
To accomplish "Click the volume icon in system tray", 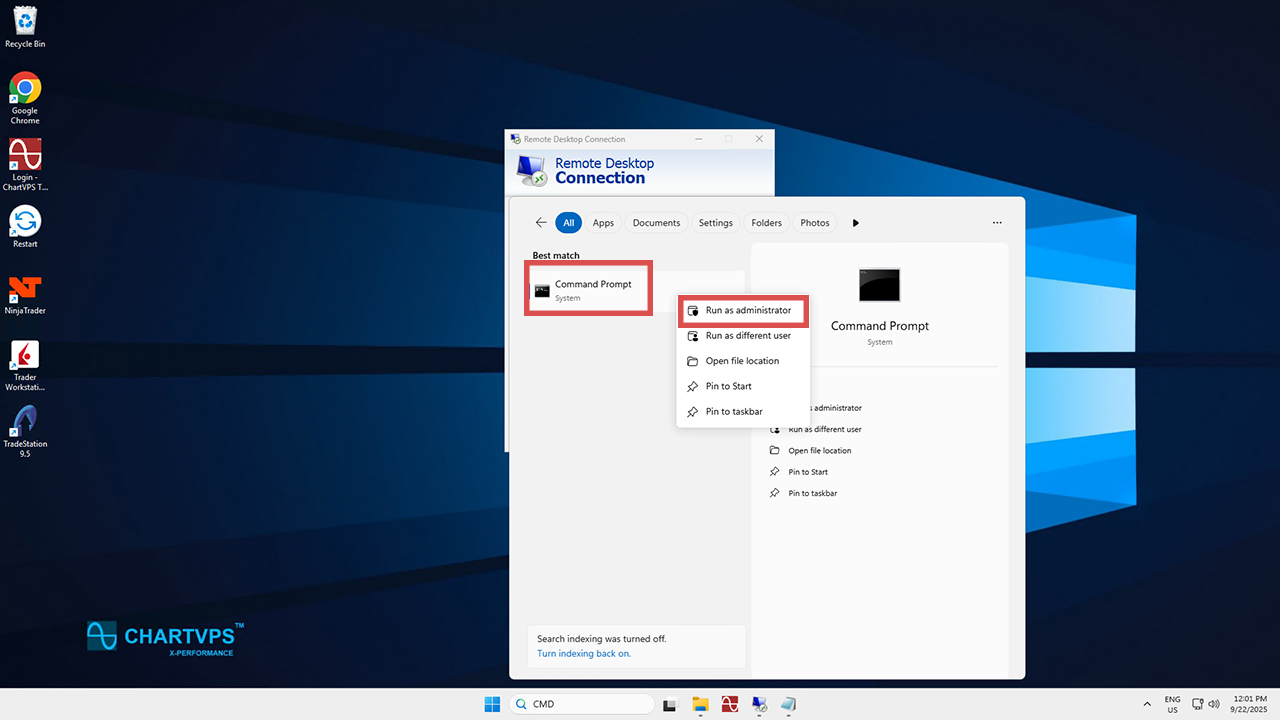I will (x=1214, y=704).
